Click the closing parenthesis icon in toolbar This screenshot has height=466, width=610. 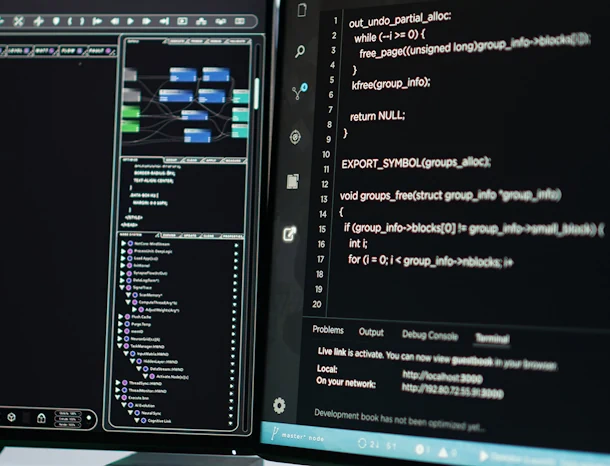point(82,21)
